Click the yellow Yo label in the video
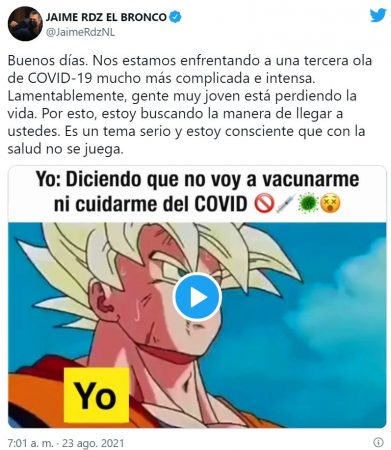This screenshot has height=450, width=391. coord(96,395)
